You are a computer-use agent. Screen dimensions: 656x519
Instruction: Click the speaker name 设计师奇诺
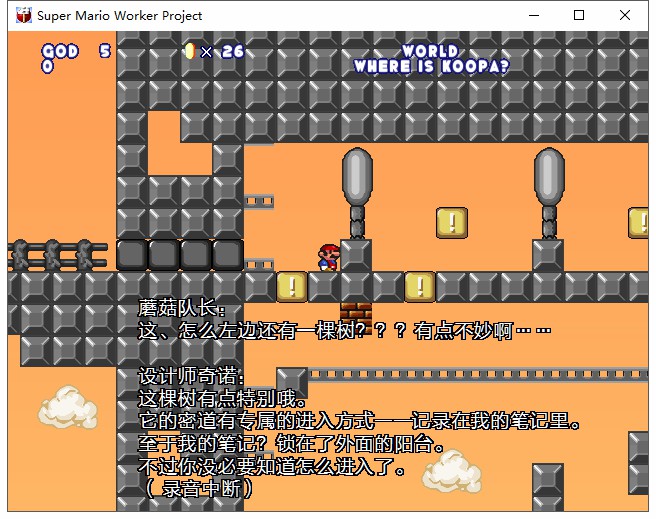pyautogui.click(x=191, y=376)
